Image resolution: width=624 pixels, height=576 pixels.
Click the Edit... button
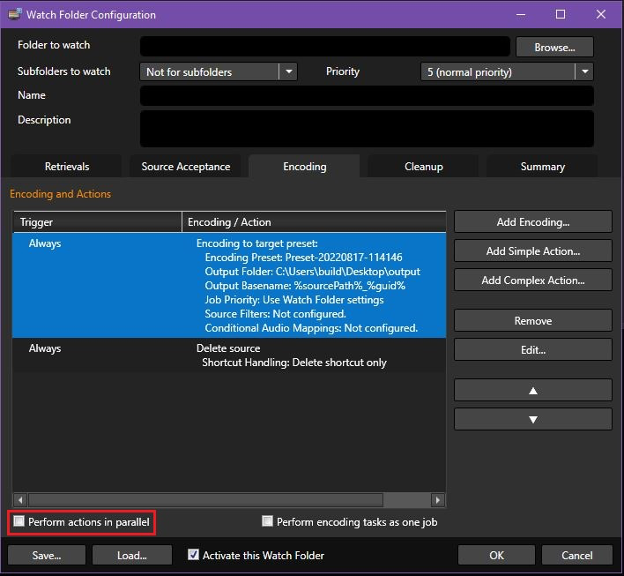[533, 350]
